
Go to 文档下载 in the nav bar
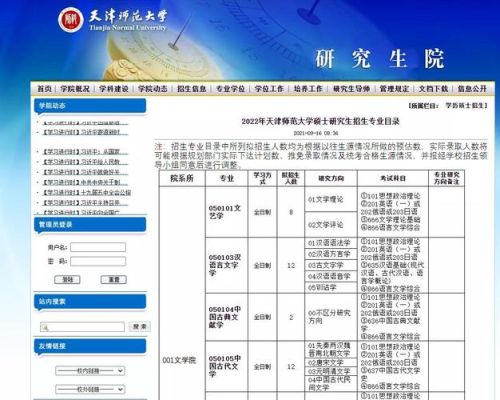tap(433, 89)
